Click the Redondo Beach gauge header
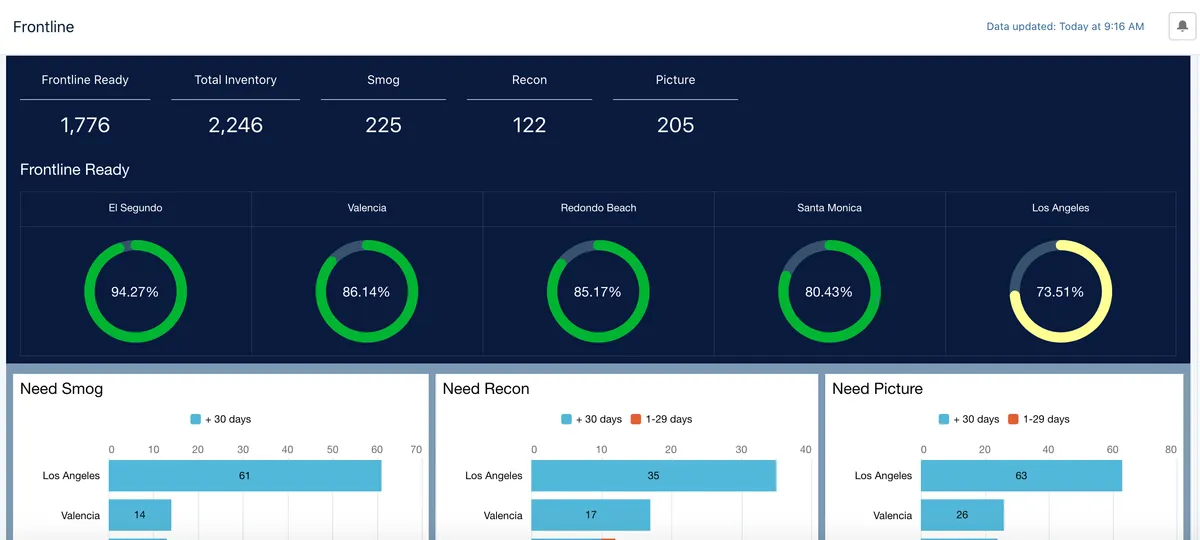1200x540 pixels. [598, 208]
